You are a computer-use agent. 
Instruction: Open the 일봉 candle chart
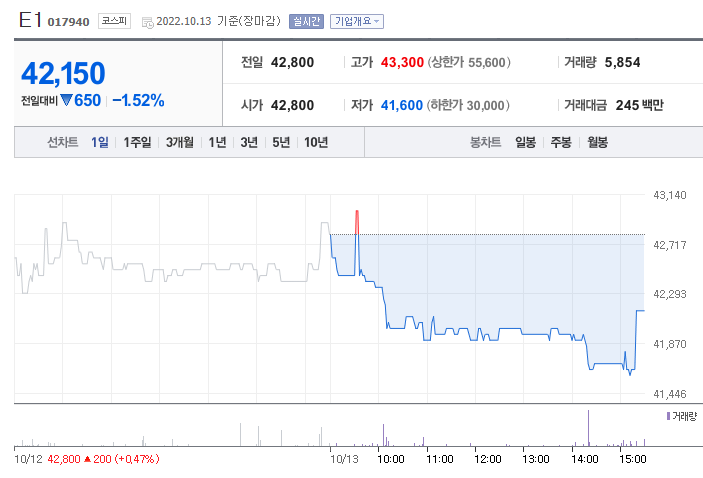pyautogui.click(x=525, y=142)
